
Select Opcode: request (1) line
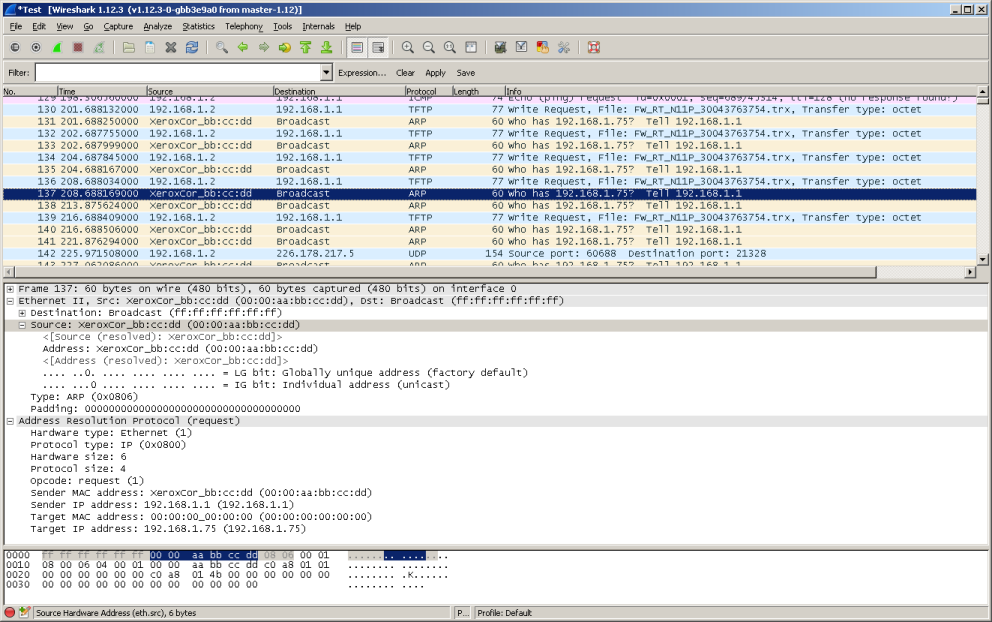pos(87,480)
